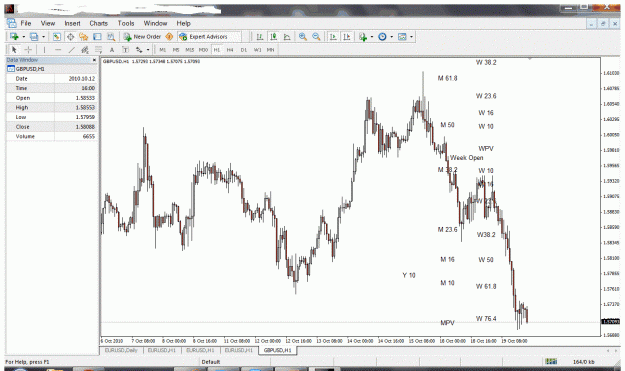Open the File menu
625x371 pixels.
click(x=26, y=23)
